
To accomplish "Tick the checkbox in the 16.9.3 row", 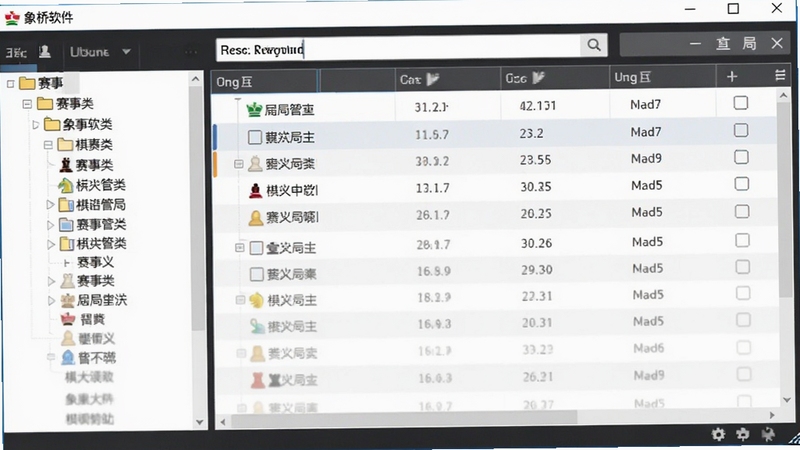I will tap(743, 320).
